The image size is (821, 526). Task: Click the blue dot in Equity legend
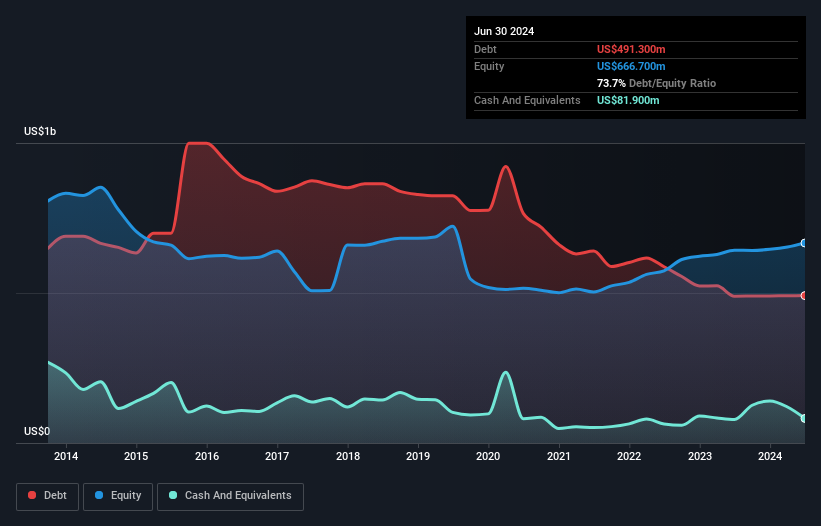[x=99, y=495]
